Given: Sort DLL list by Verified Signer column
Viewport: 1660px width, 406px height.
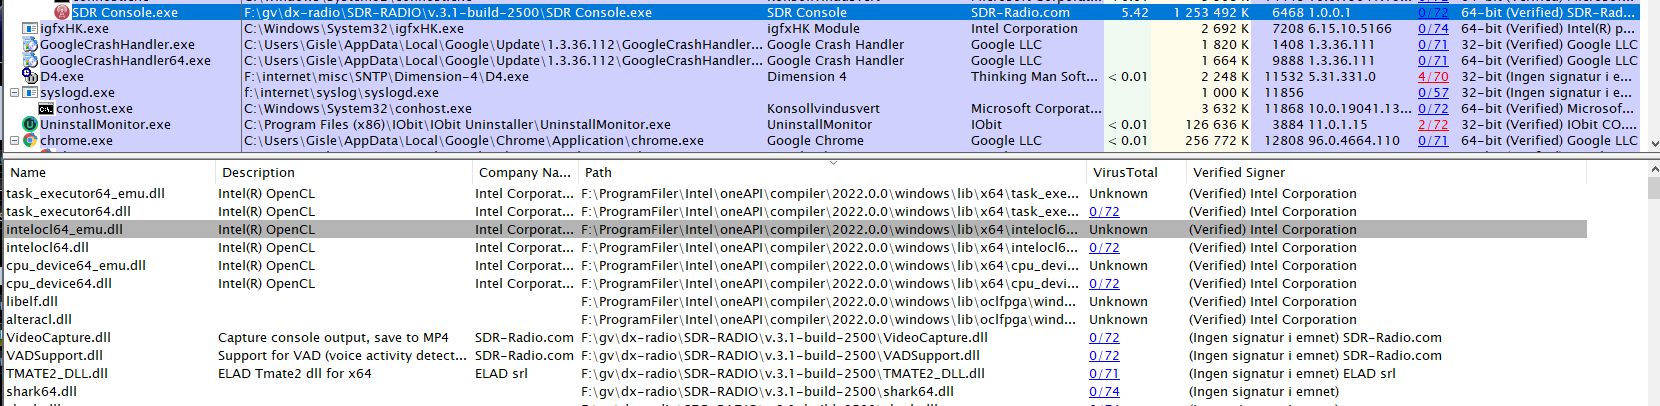Looking at the screenshot, I should tap(1386, 173).
